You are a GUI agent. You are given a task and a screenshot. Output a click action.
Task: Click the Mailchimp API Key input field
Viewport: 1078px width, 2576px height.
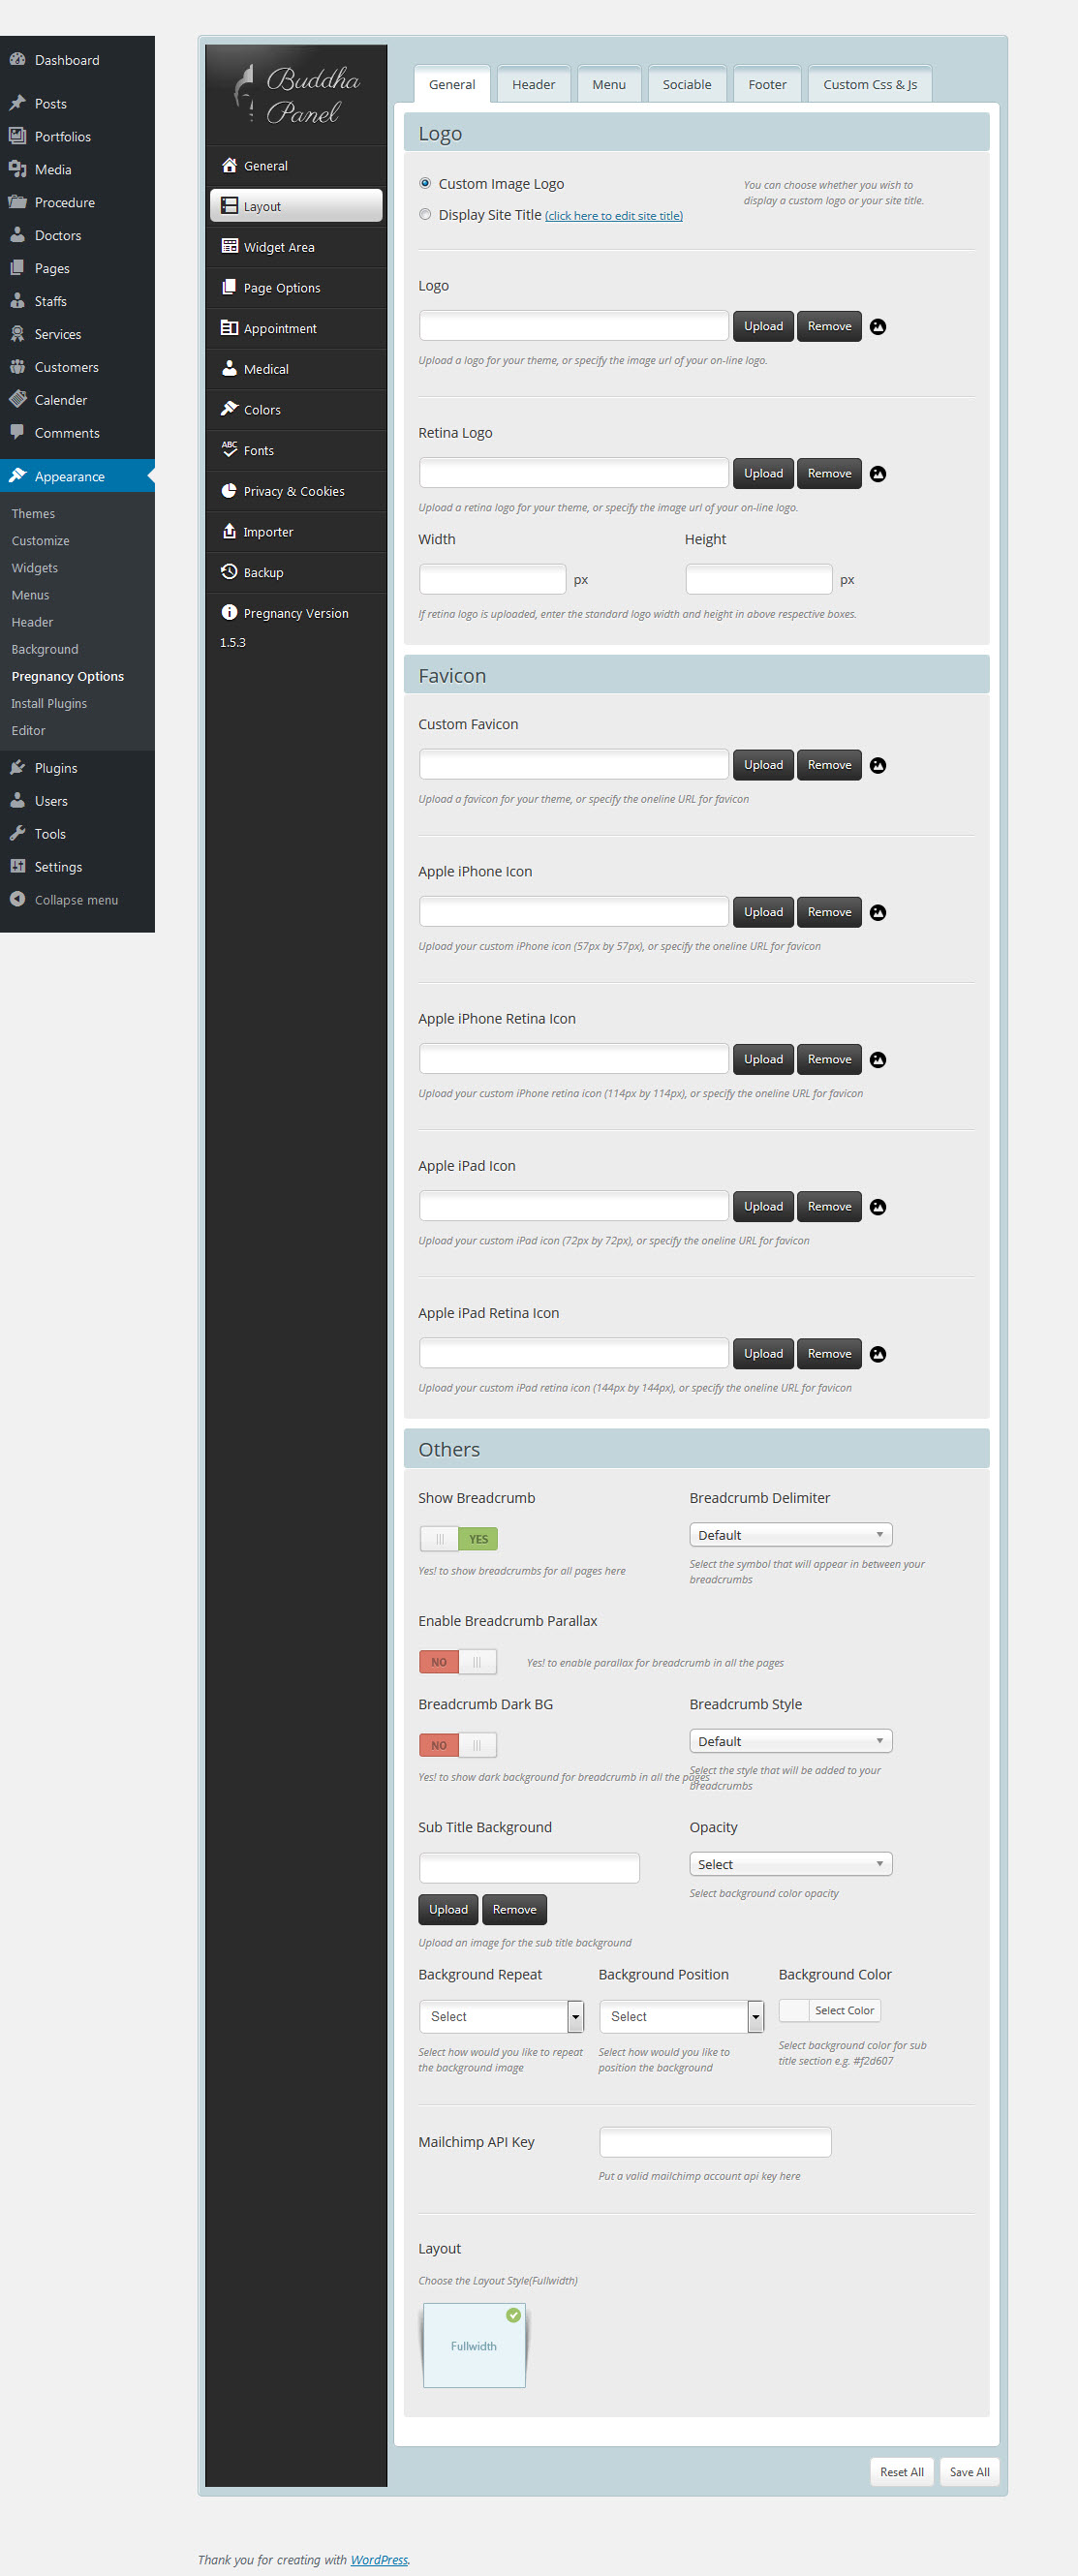coord(715,2141)
